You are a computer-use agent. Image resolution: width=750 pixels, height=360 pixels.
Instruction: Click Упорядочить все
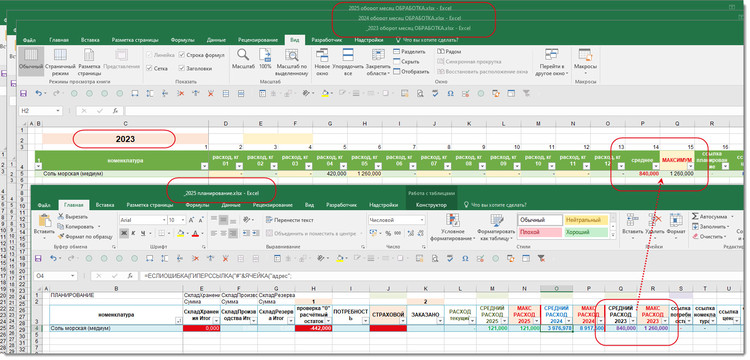pos(348,62)
